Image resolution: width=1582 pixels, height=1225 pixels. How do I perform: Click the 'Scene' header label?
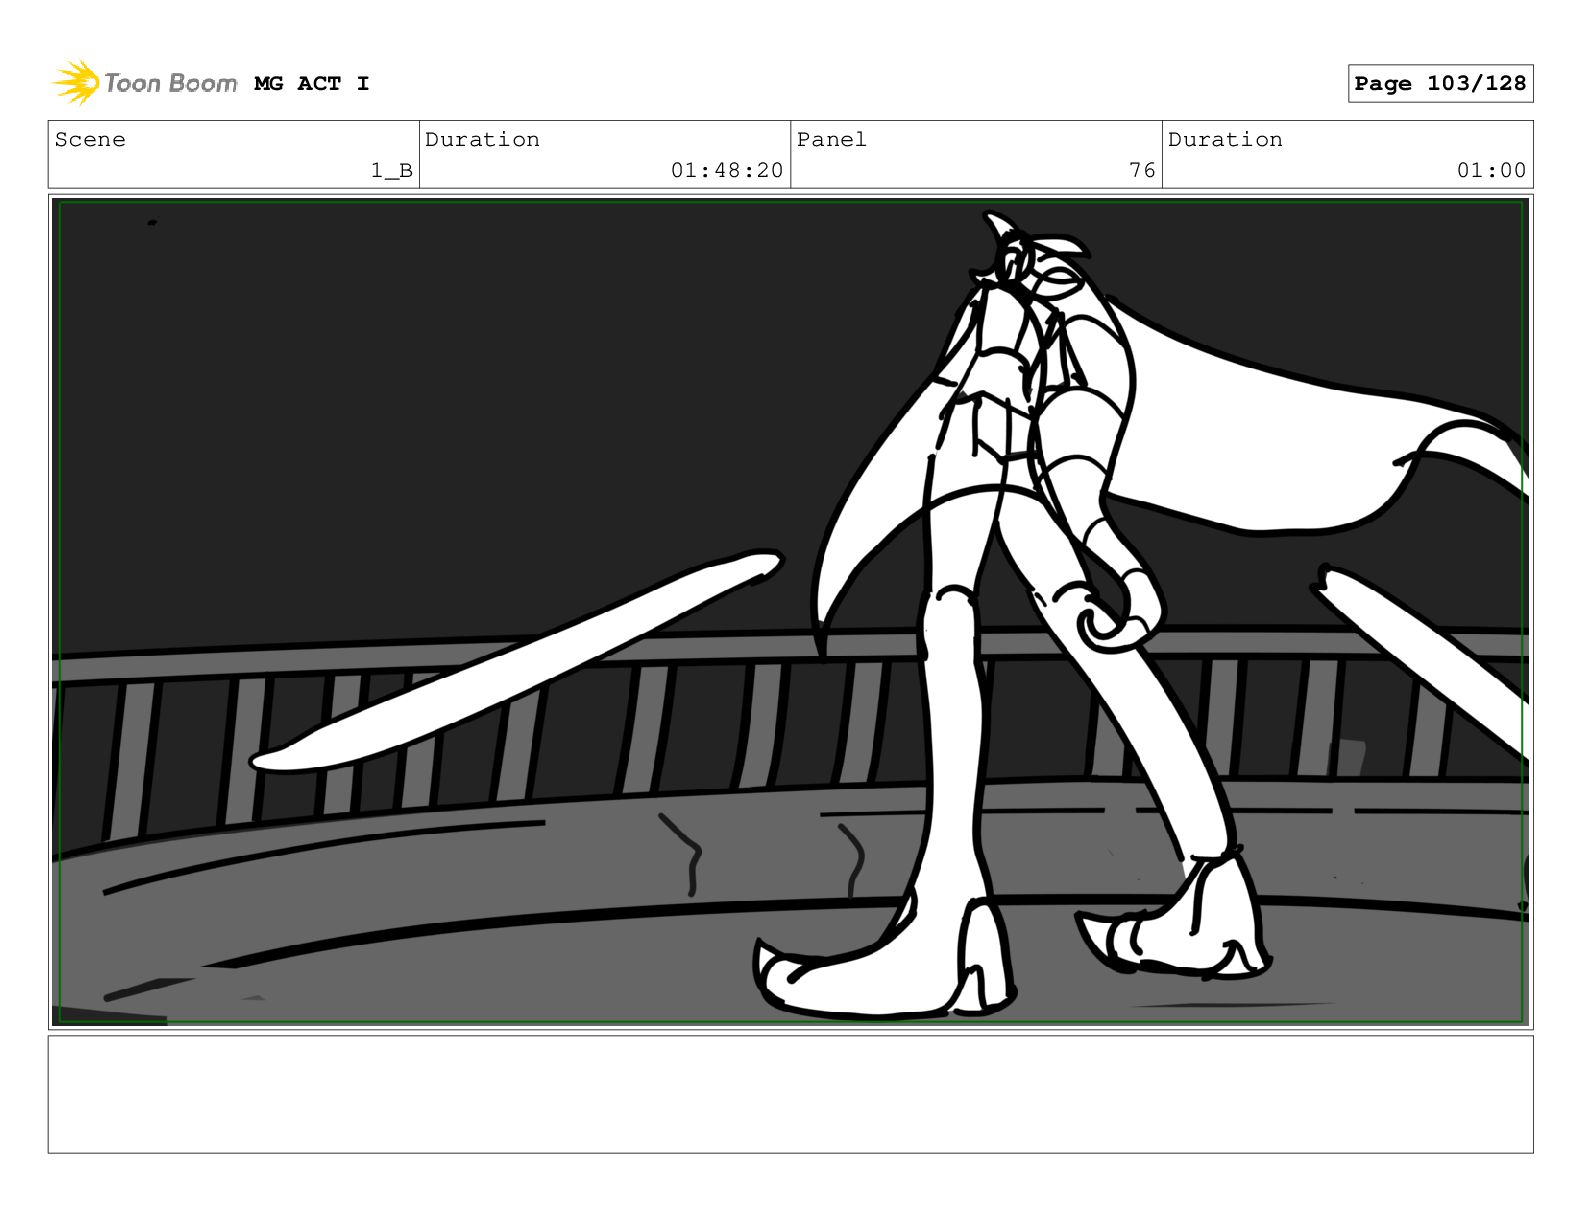click(90, 140)
